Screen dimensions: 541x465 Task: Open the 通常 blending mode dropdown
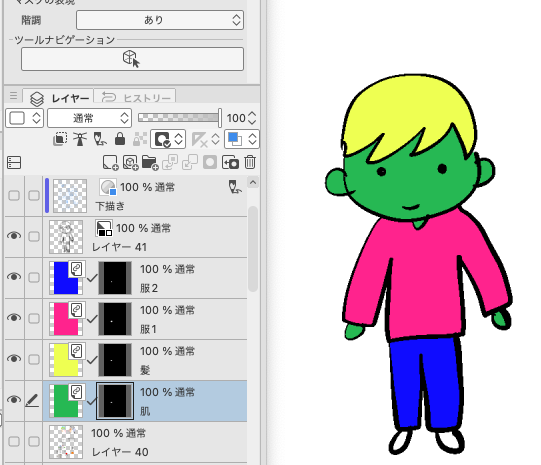tap(89, 118)
